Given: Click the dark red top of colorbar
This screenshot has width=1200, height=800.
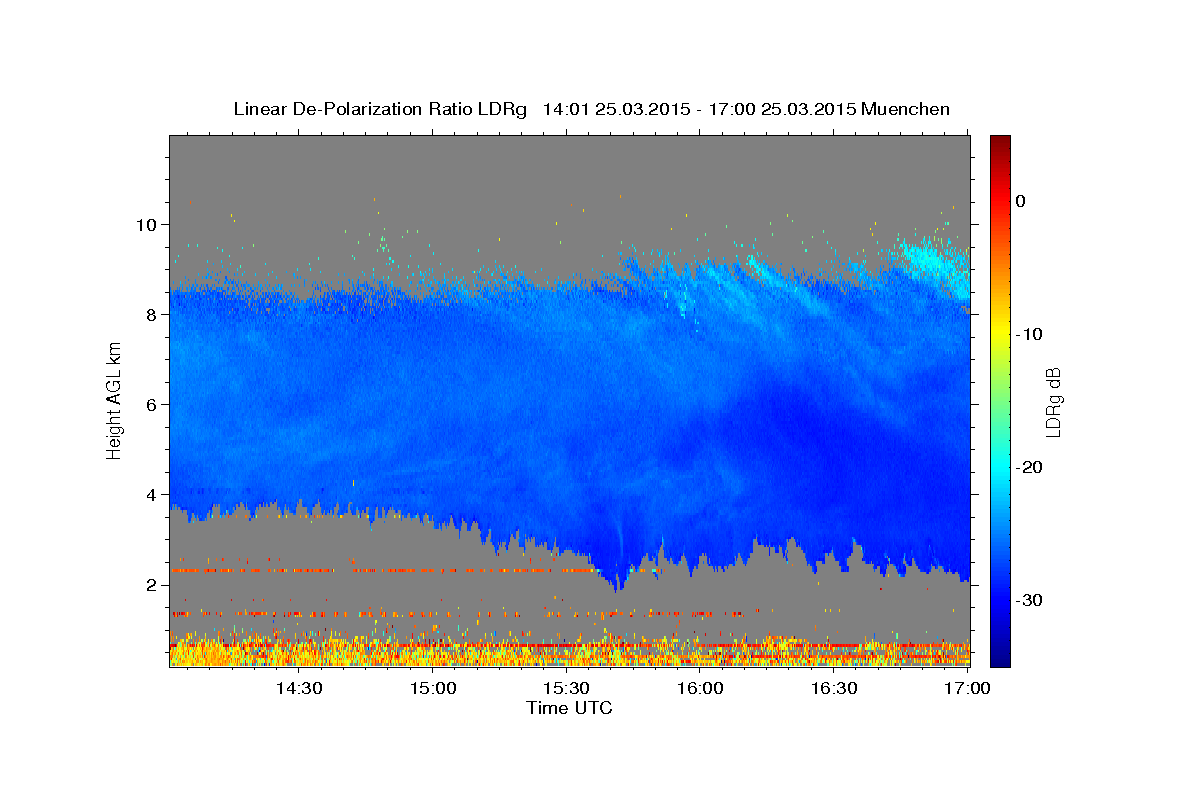Looking at the screenshot, I should click(1000, 145).
